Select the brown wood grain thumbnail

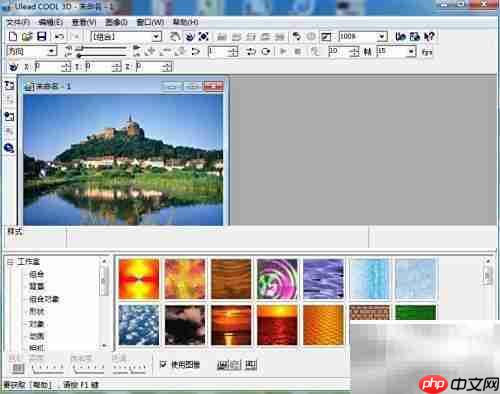pyautogui.click(x=231, y=279)
